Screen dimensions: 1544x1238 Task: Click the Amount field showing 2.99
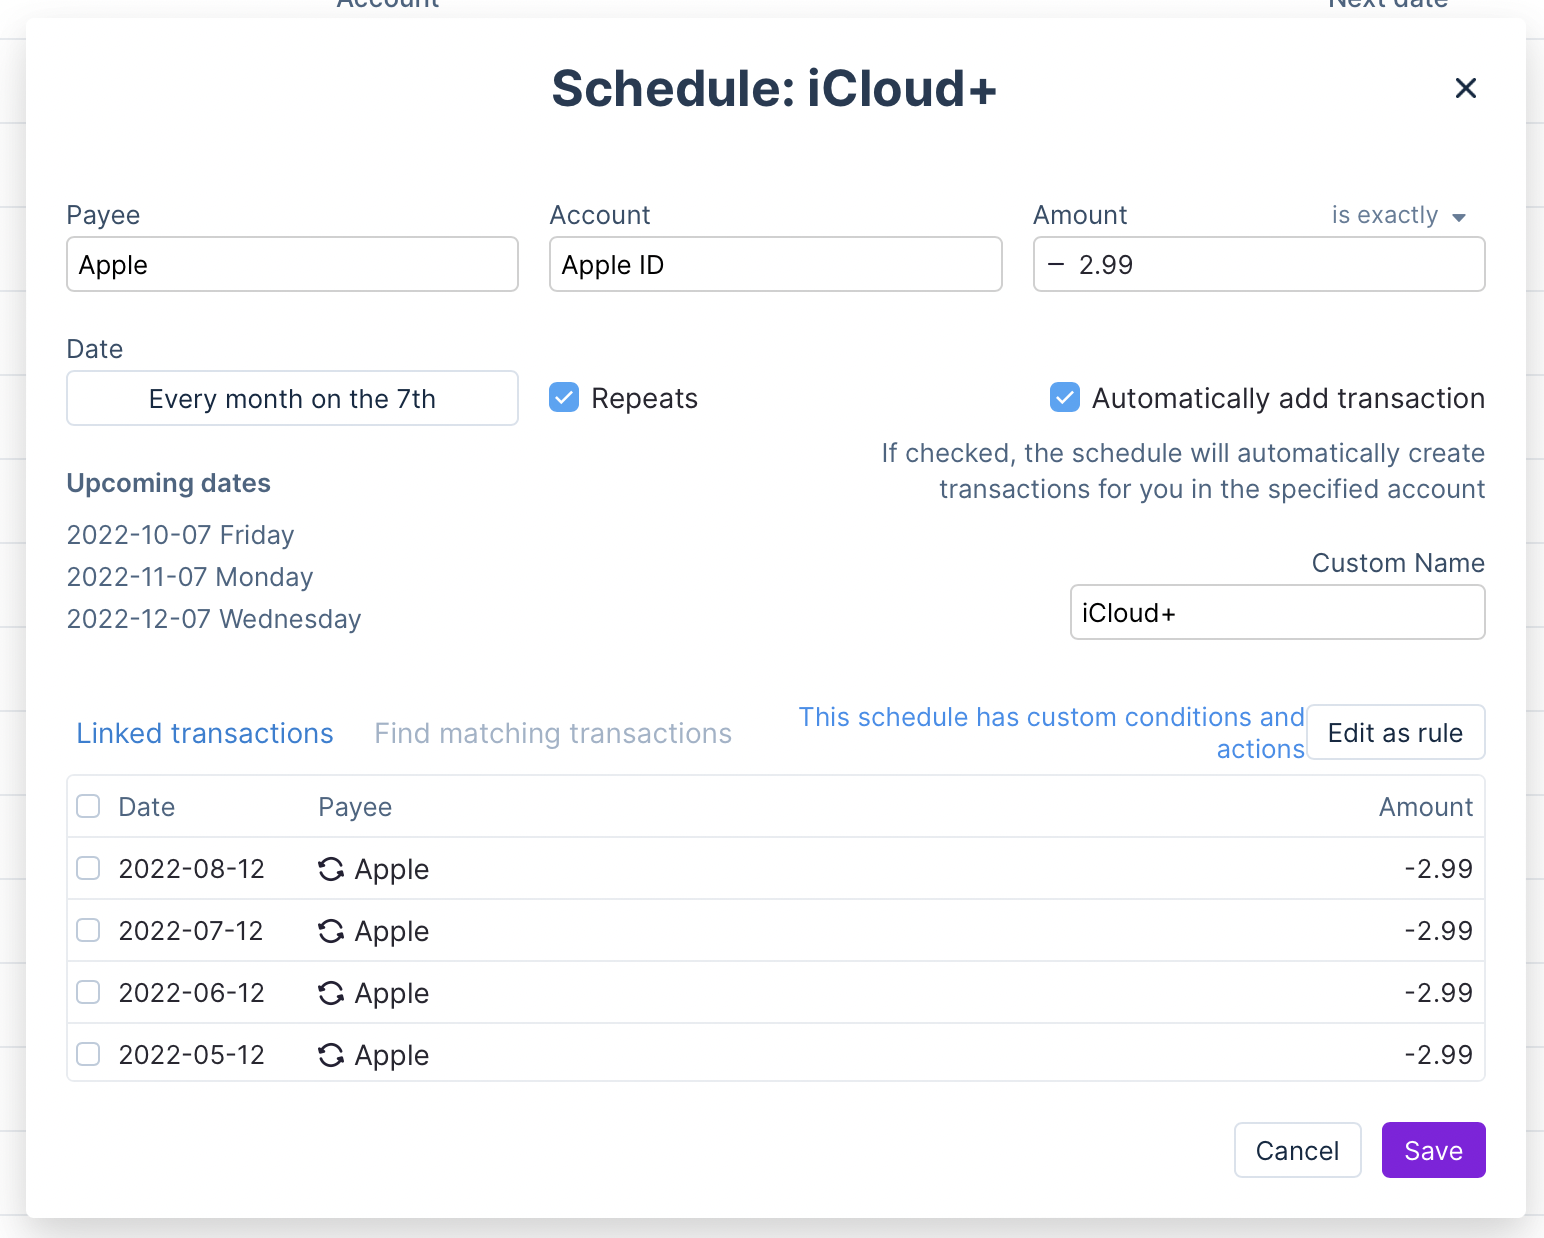click(x=1259, y=264)
